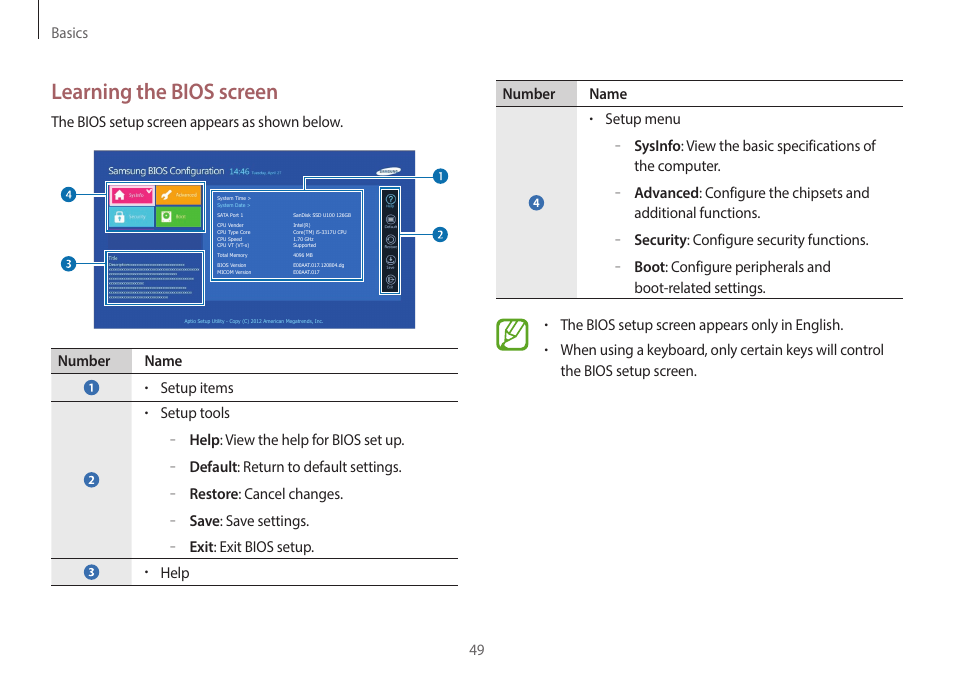This screenshot has width=954, height=675.
Task: Click the 'CPU Vendor' row label
Action: [x=230, y=225]
